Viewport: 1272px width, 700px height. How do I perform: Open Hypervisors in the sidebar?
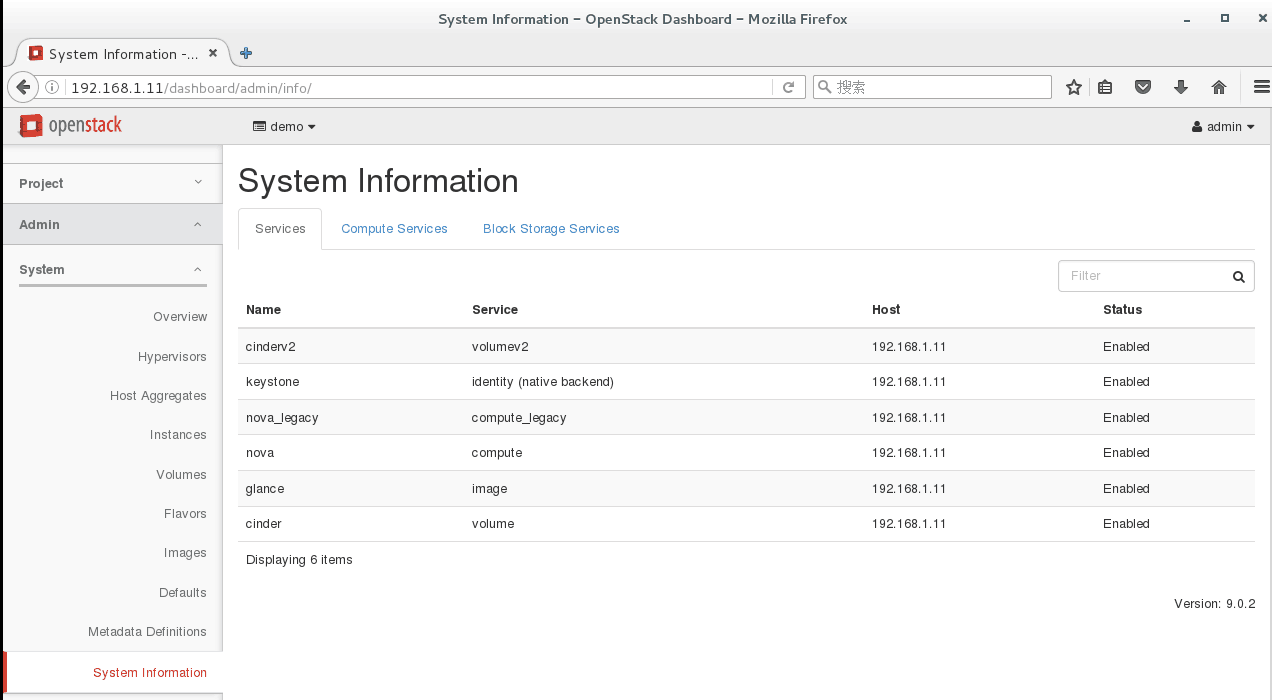point(172,357)
